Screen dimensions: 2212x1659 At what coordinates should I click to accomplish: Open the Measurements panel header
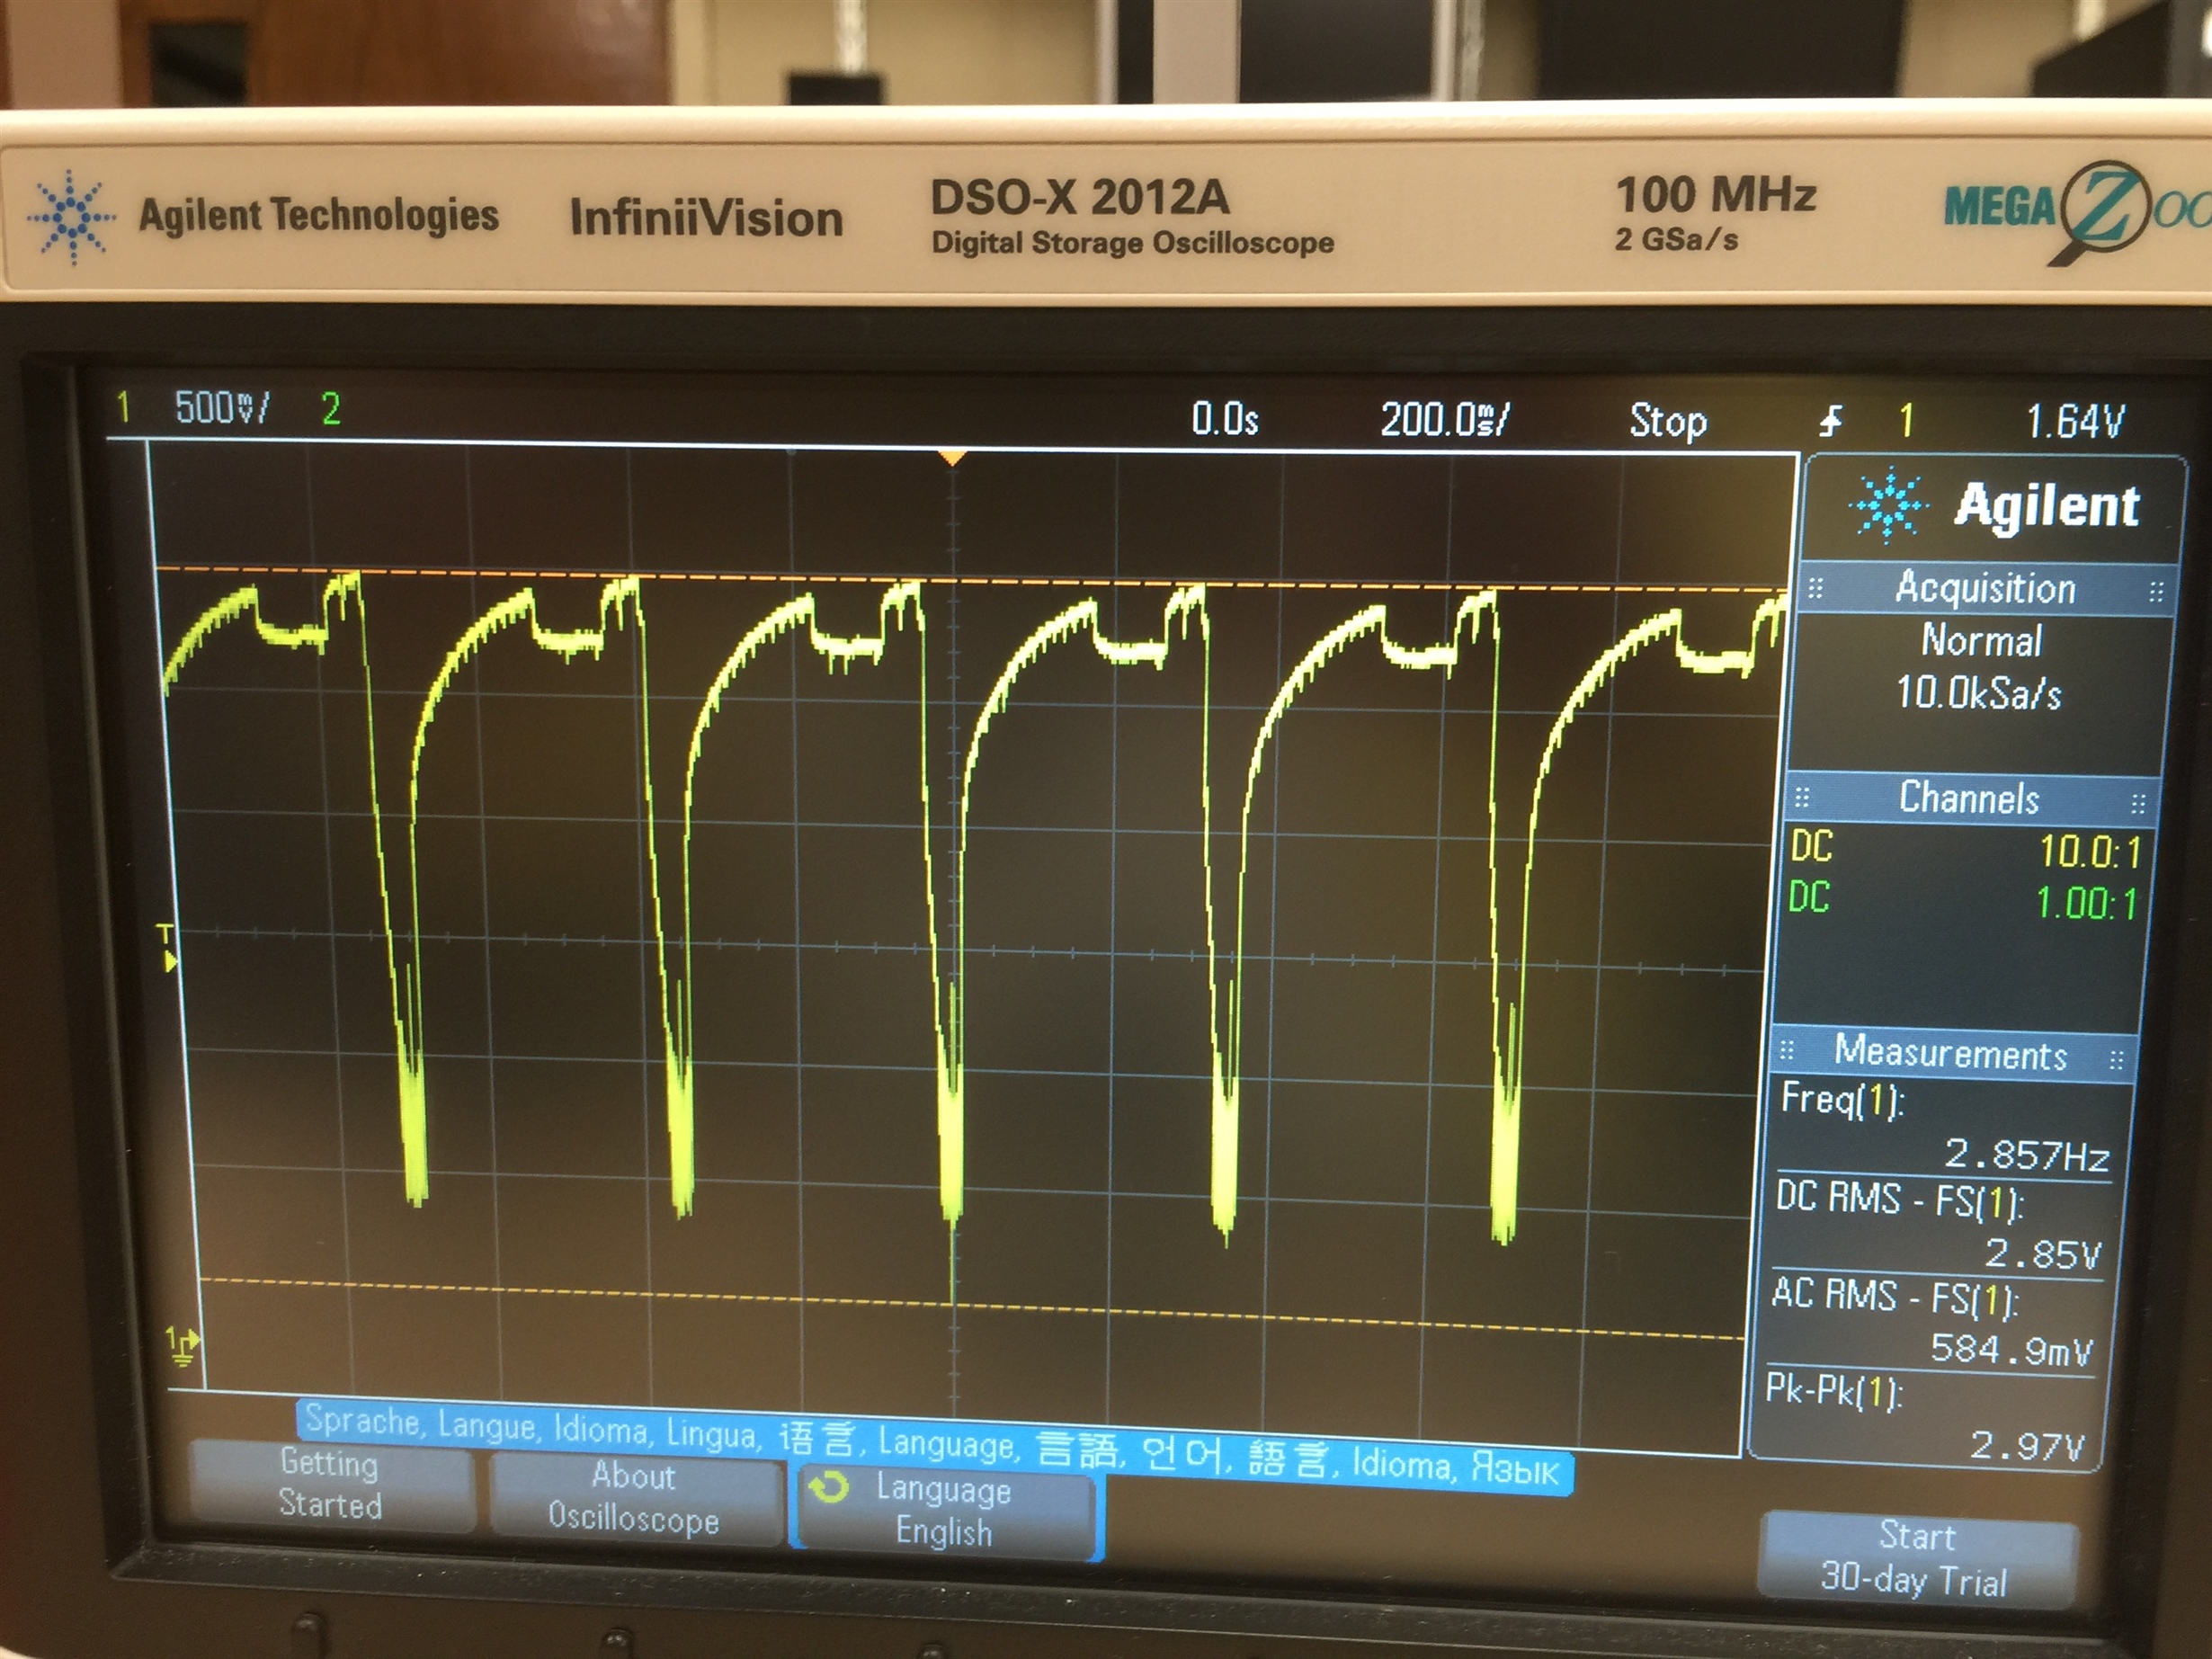click(1950, 1054)
